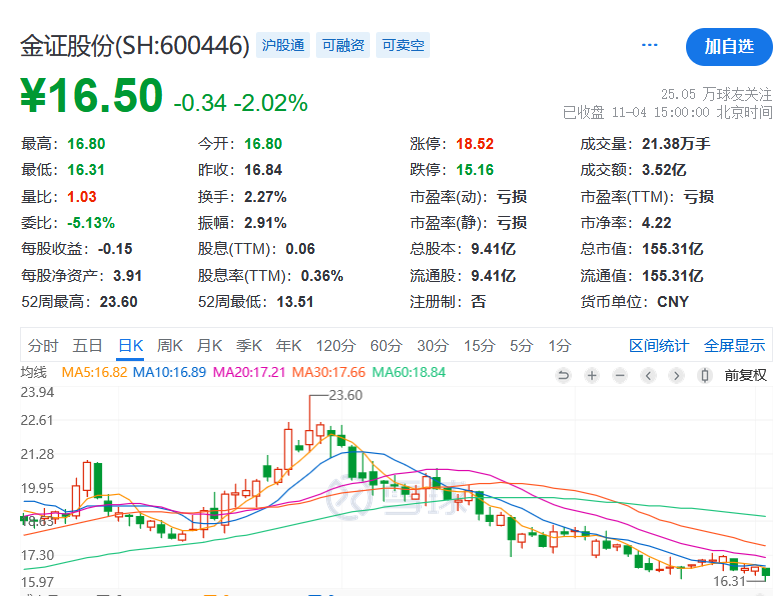781x596 pixels.
Task: Click the 市净率 4.22 value
Action: [656, 223]
